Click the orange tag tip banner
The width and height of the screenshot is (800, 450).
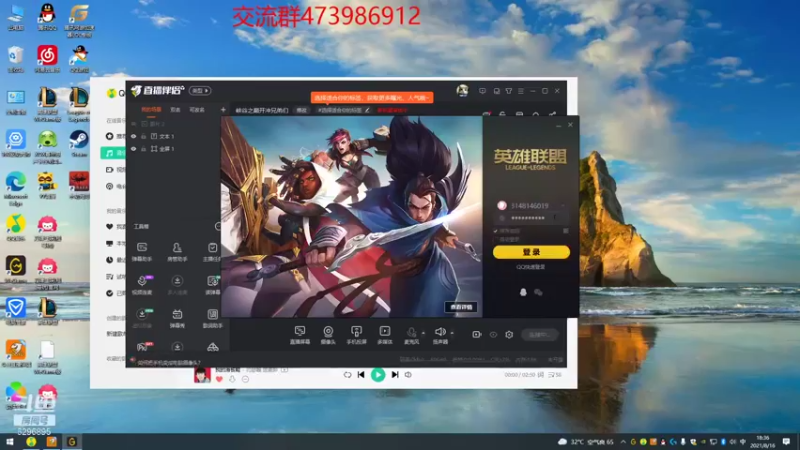372,97
